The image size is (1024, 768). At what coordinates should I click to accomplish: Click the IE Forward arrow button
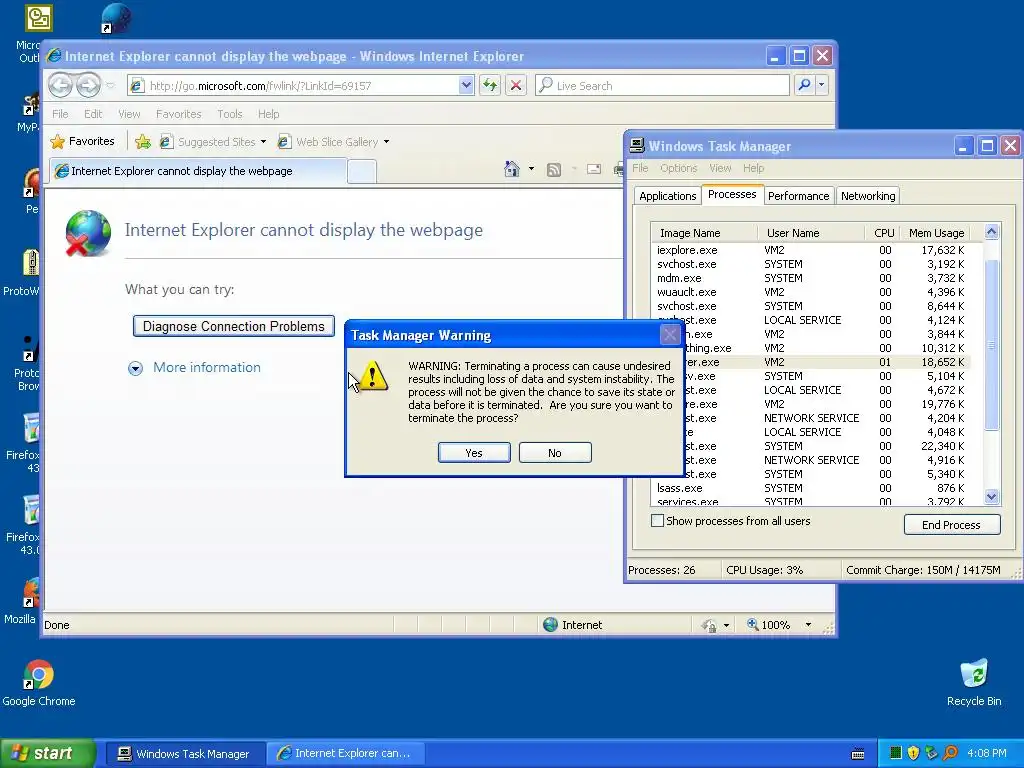click(88, 85)
